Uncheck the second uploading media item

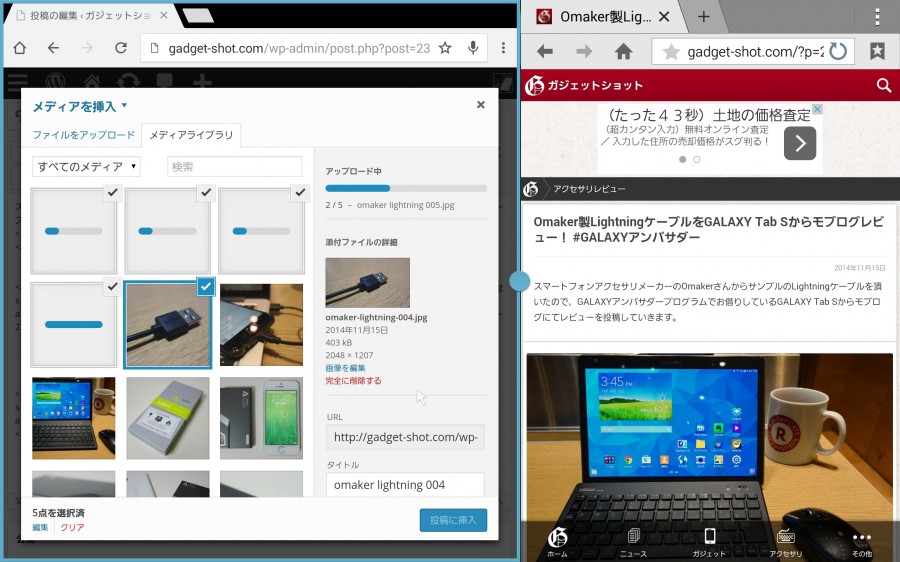pyautogui.click(x=206, y=192)
